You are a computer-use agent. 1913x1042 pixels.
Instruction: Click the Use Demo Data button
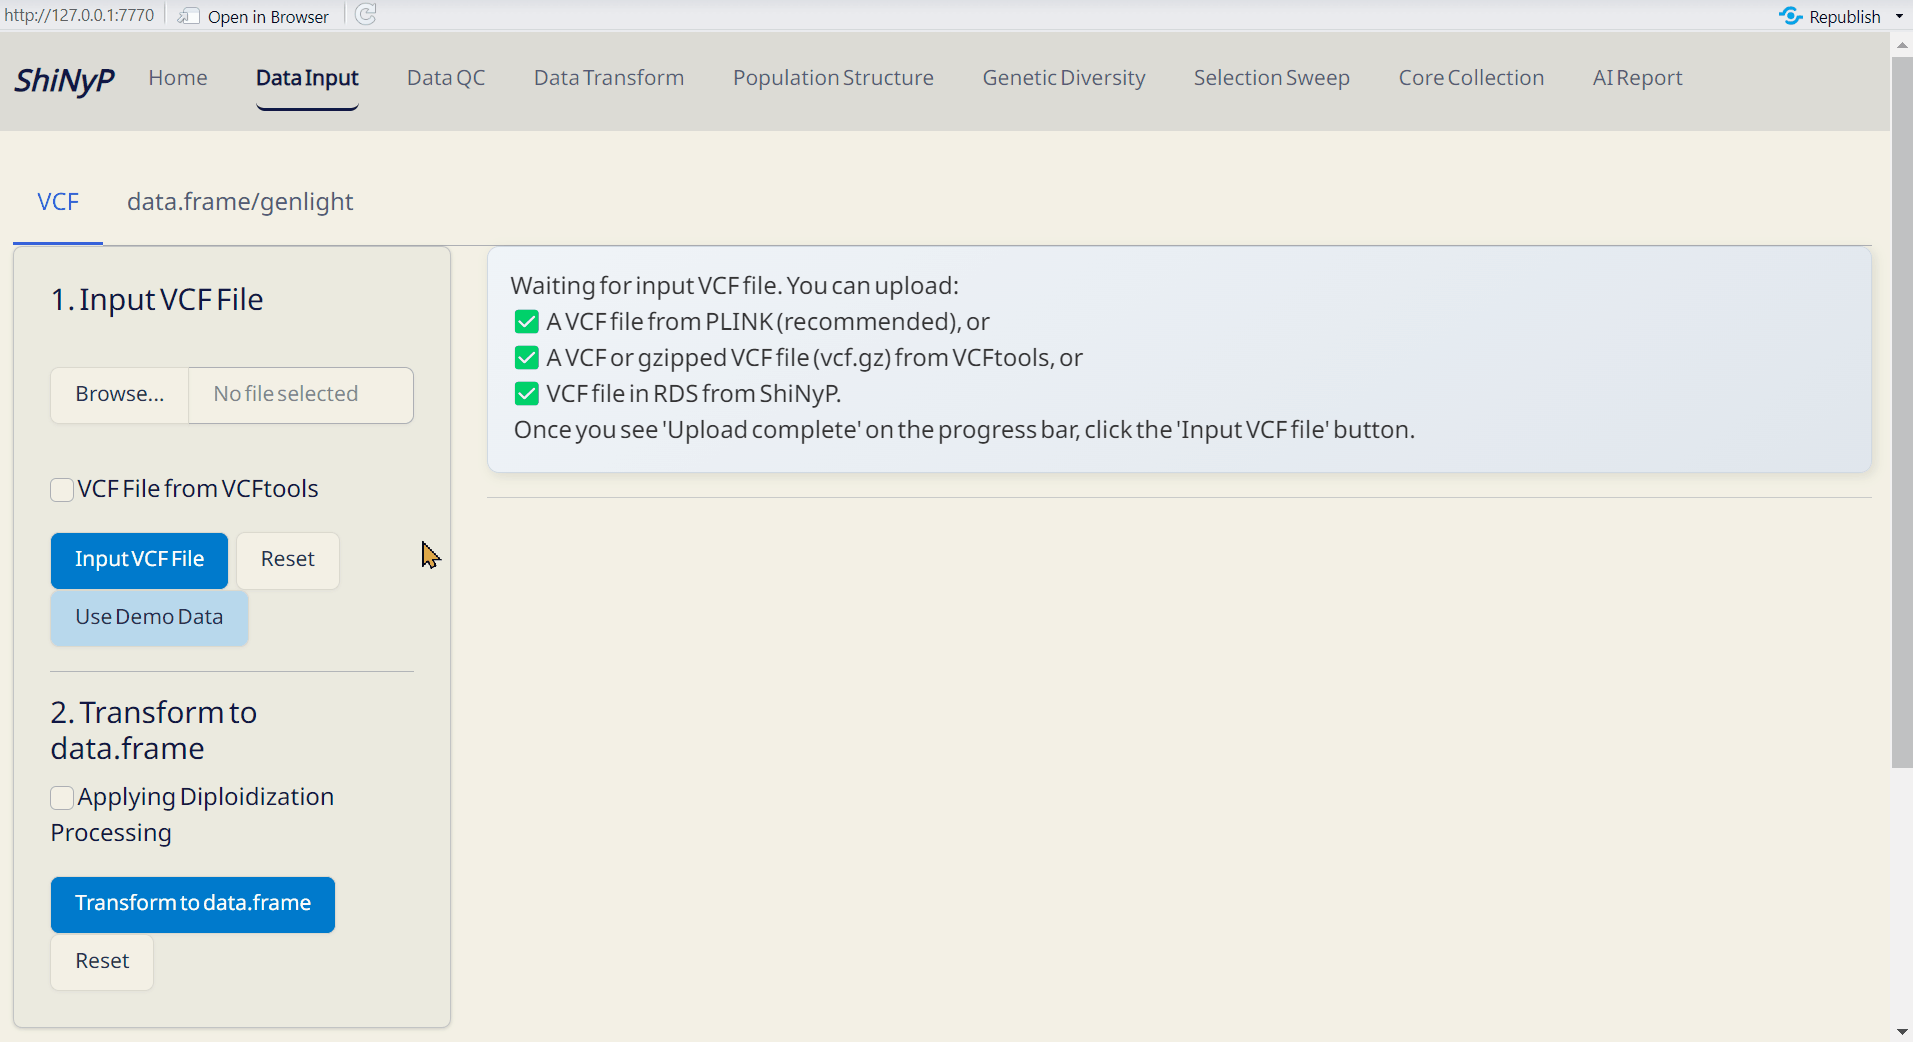(149, 618)
